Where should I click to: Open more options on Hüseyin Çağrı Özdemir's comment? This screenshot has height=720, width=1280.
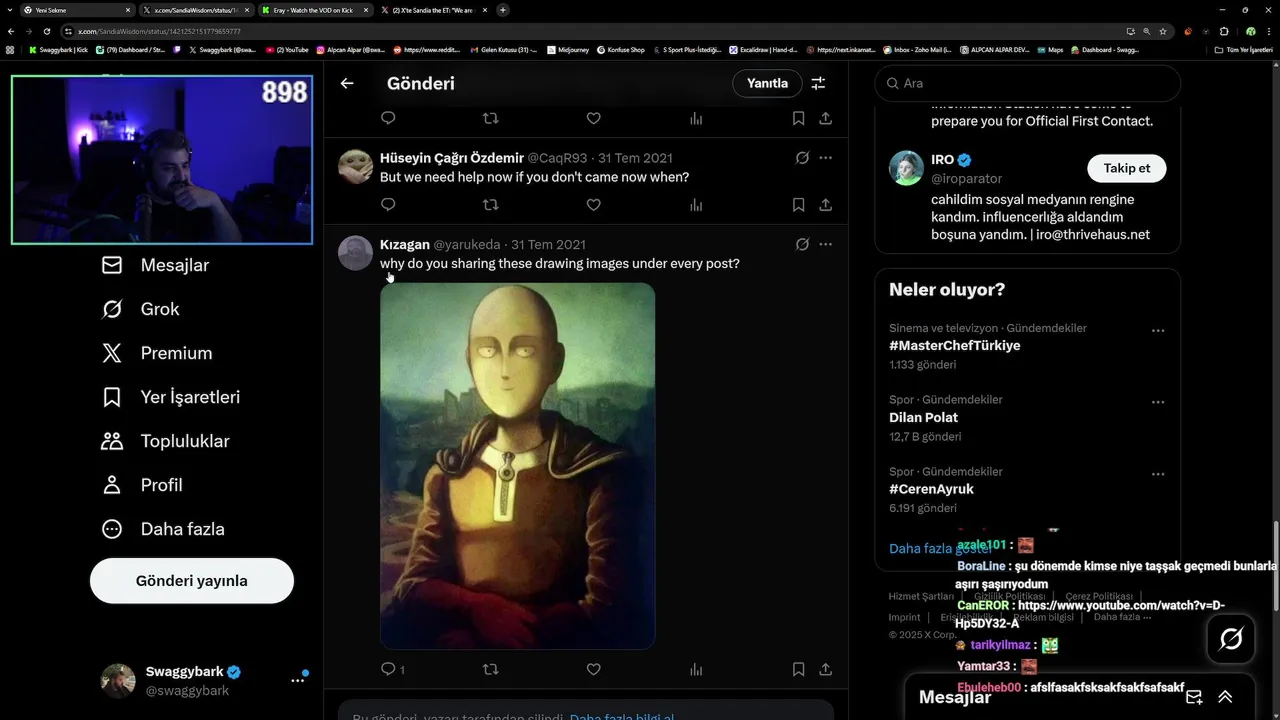(x=825, y=158)
